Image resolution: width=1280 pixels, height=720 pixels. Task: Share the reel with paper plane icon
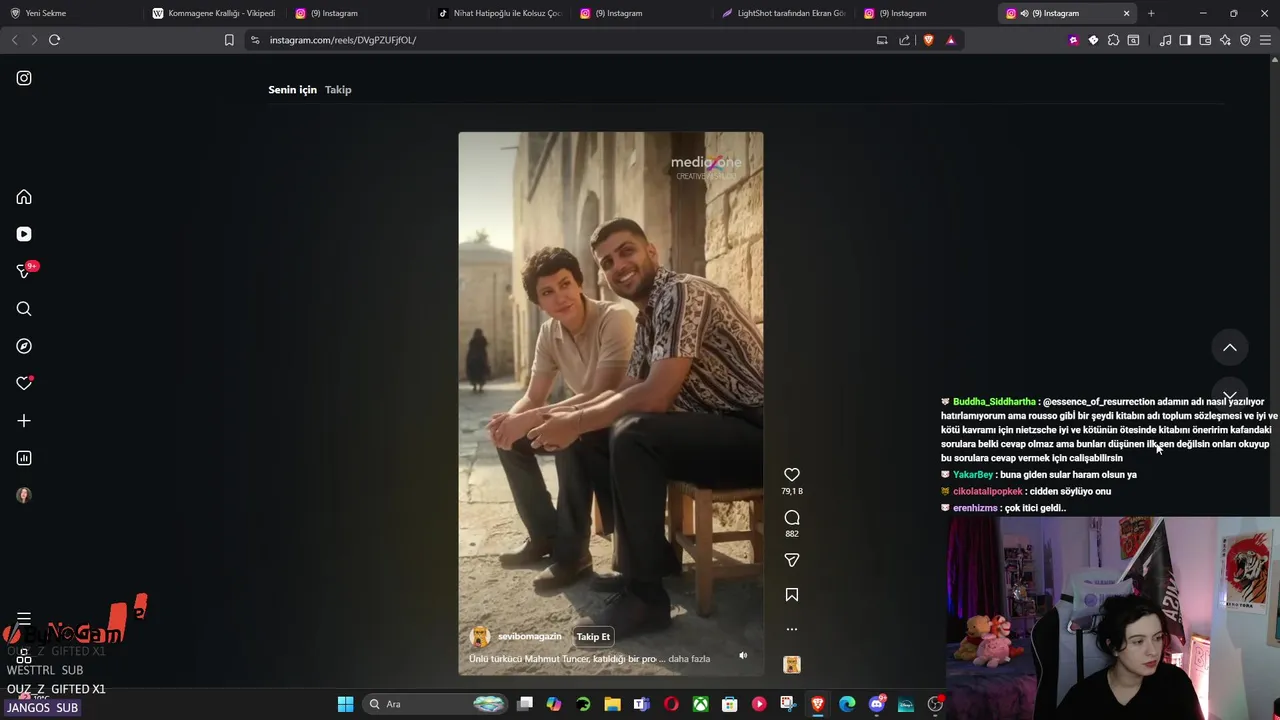tap(792, 560)
